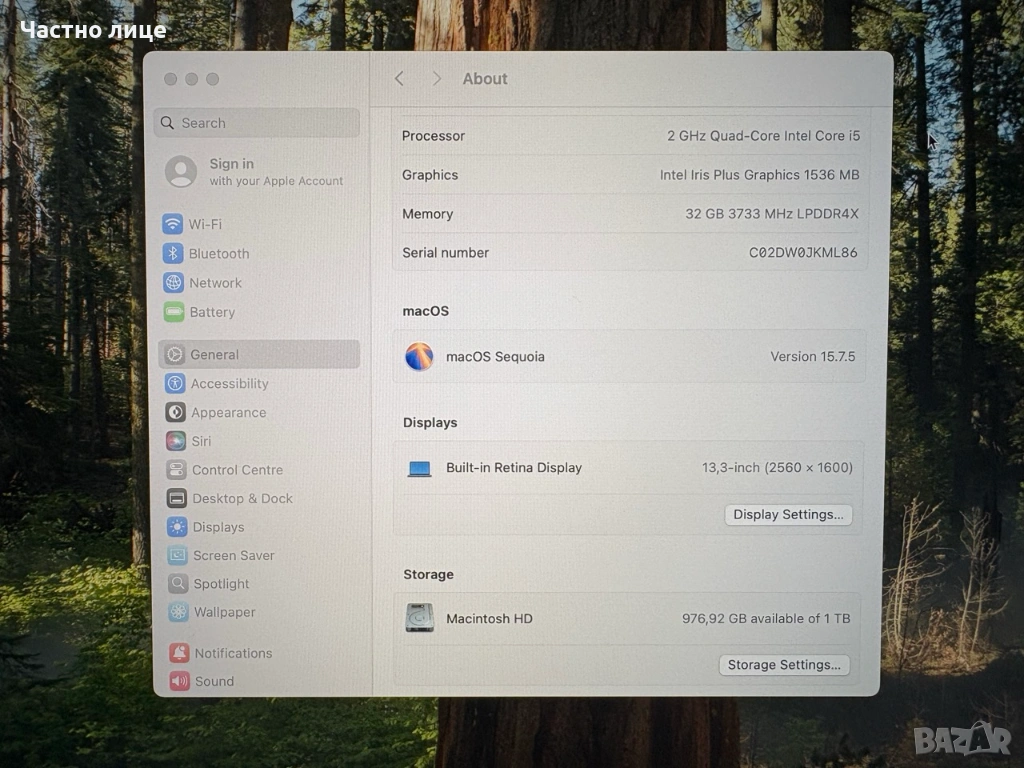
Task: Click the Sound speaker icon
Action: (x=179, y=681)
